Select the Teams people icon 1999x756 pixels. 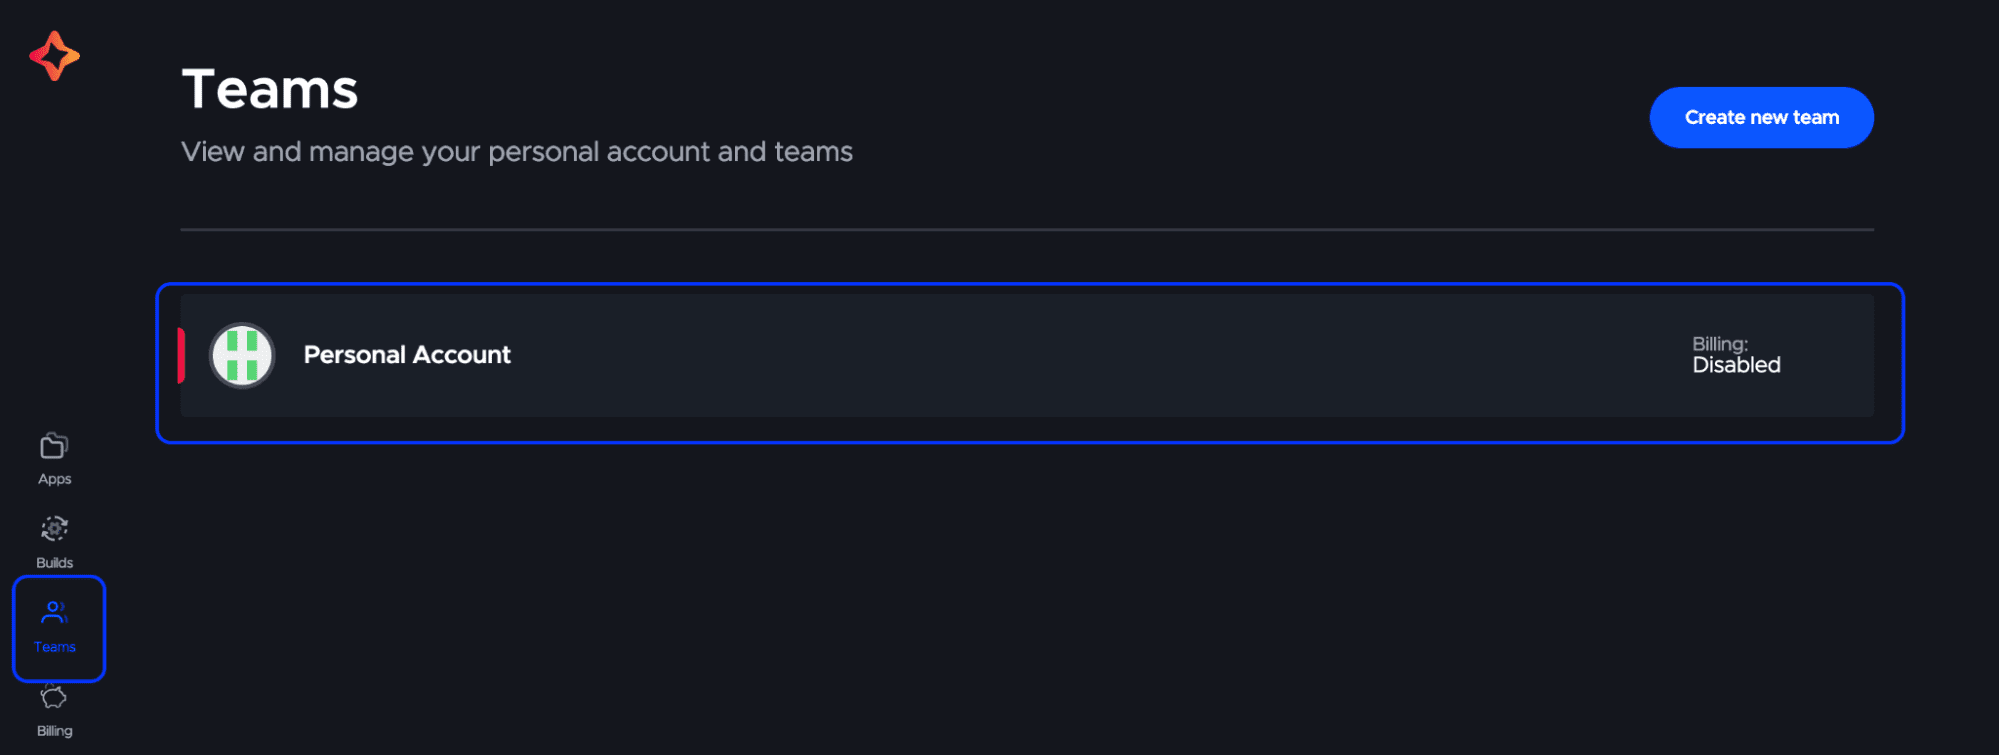[54, 612]
